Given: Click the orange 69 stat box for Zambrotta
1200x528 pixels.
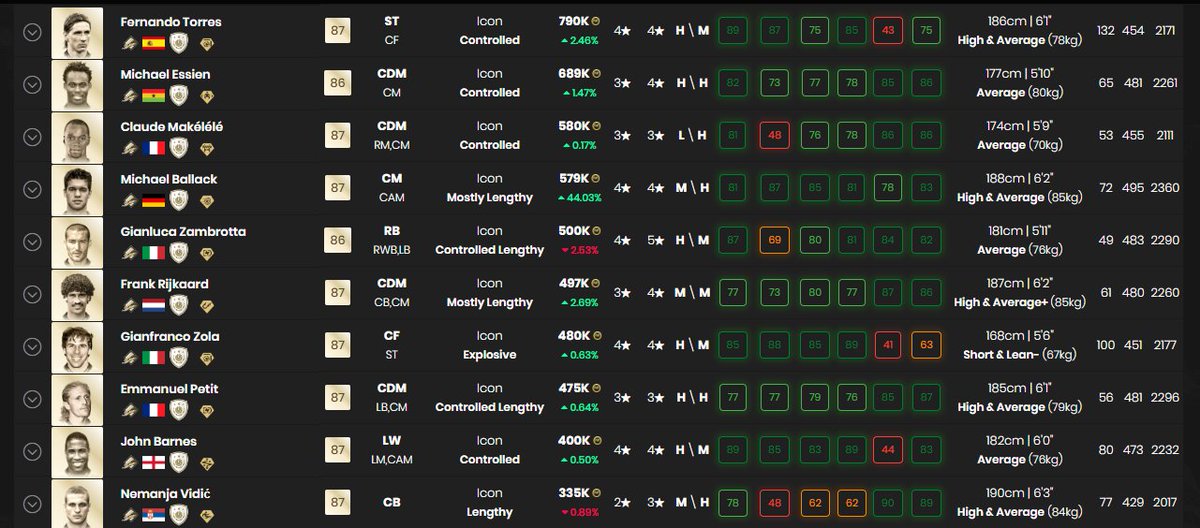Looking at the screenshot, I should coord(773,241).
